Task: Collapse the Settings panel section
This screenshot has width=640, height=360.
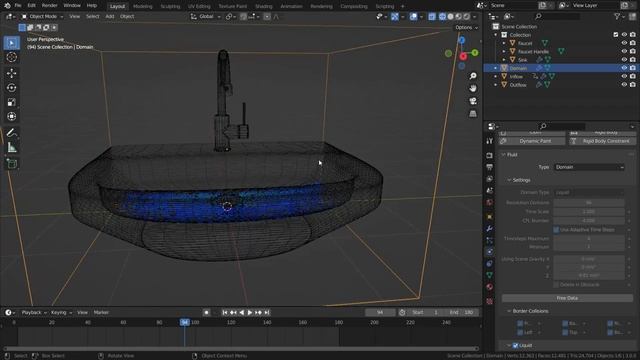Action: [509, 180]
